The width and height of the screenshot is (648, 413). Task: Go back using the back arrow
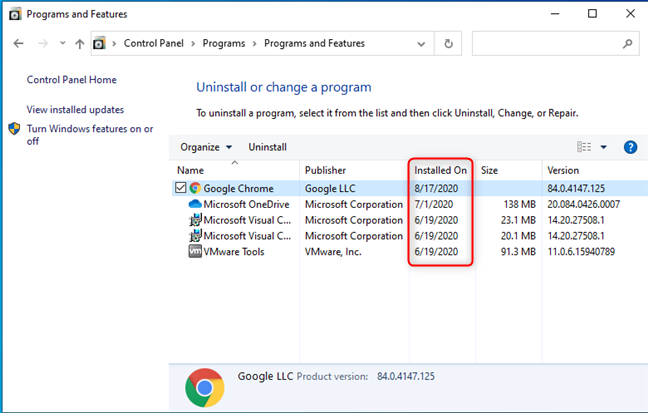18,43
